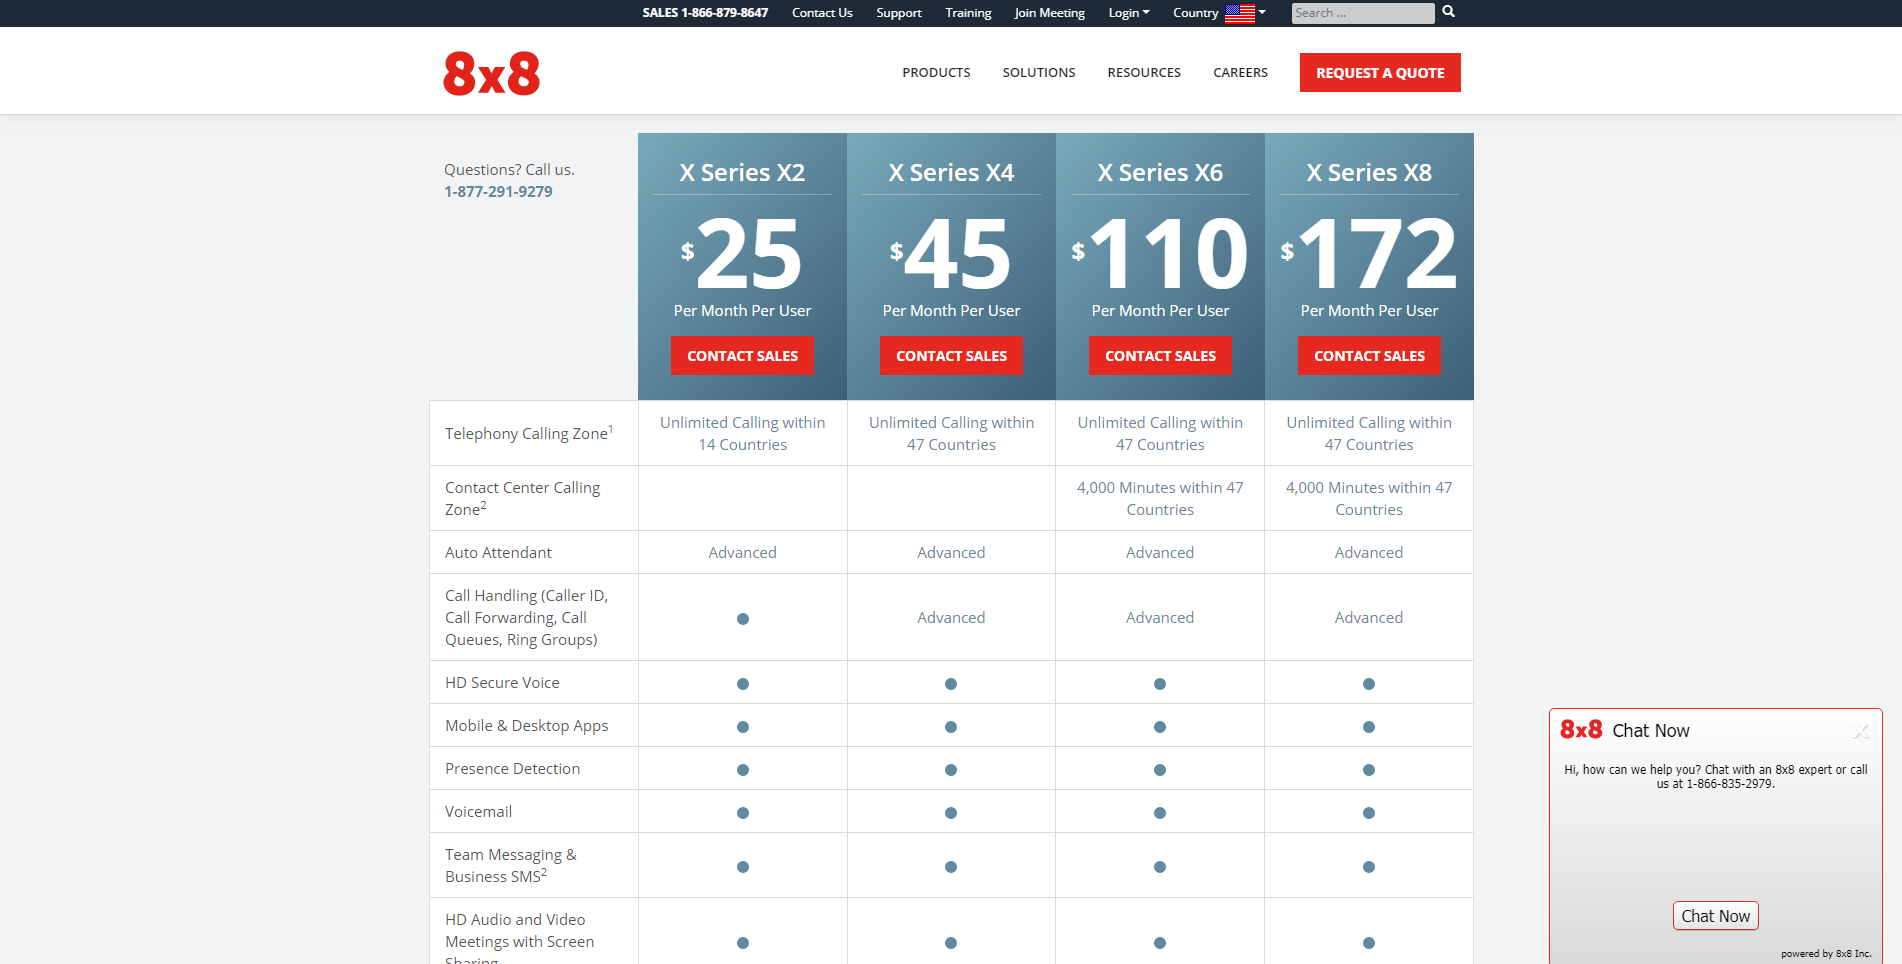
Task: Focus the Search input field
Action: click(1362, 13)
